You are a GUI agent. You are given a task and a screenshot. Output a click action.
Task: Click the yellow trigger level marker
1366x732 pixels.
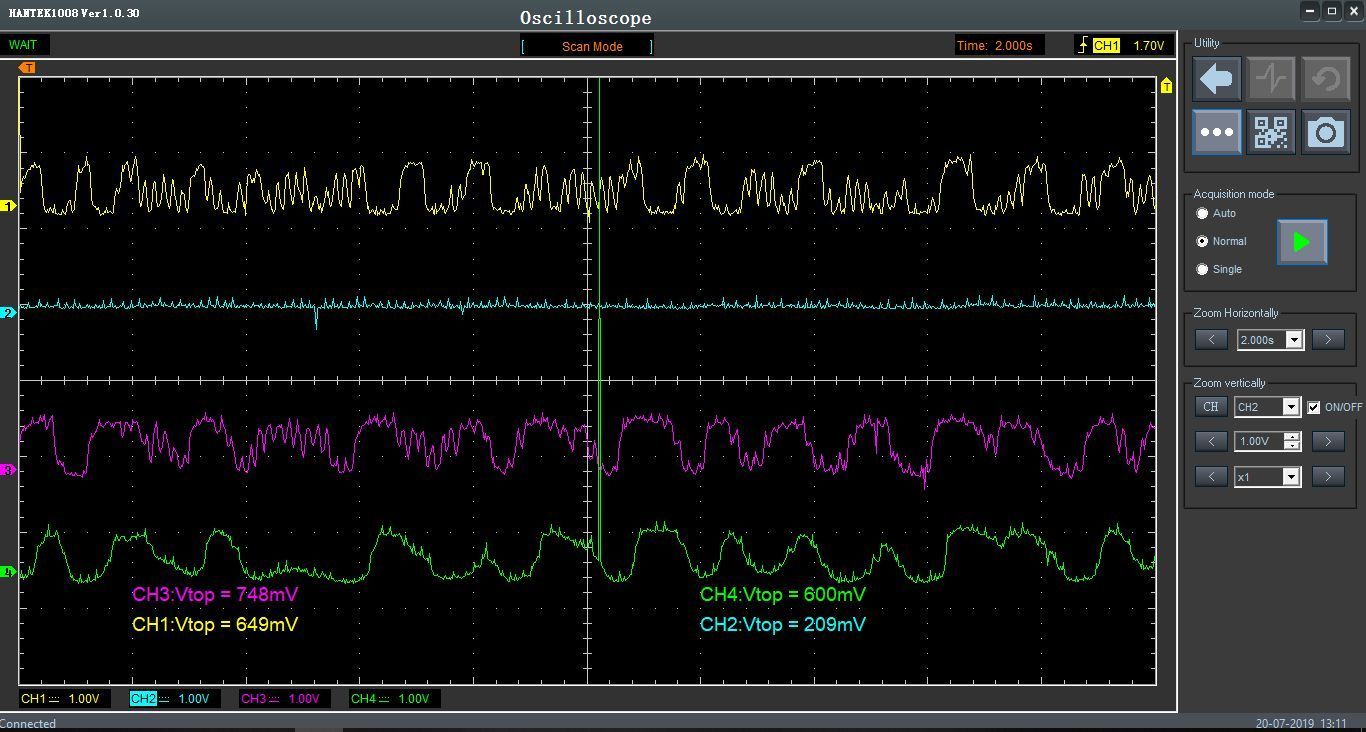coord(1166,87)
